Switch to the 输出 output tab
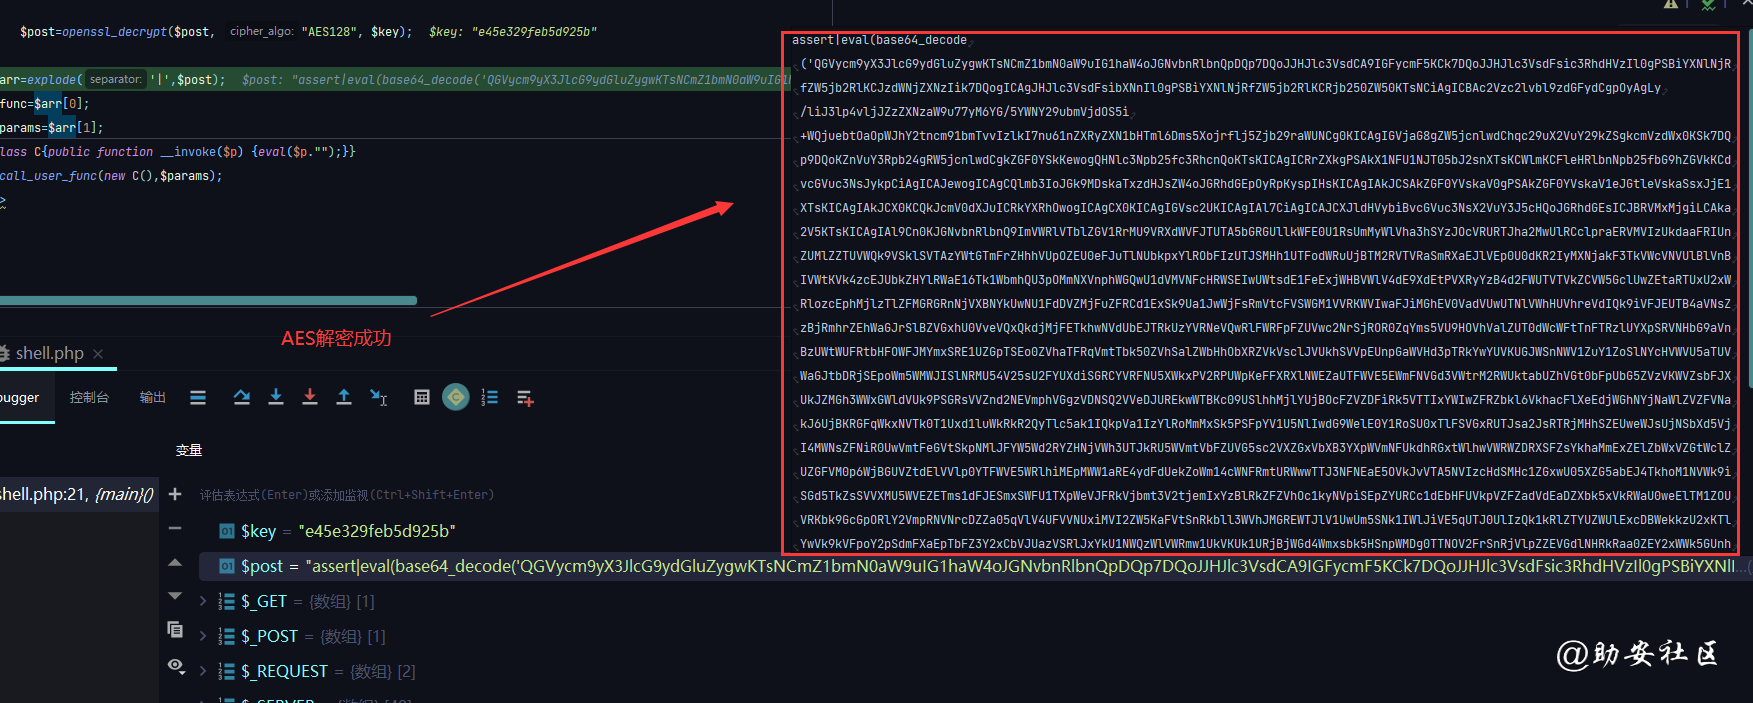Viewport: 1753px width, 703px height. (153, 398)
